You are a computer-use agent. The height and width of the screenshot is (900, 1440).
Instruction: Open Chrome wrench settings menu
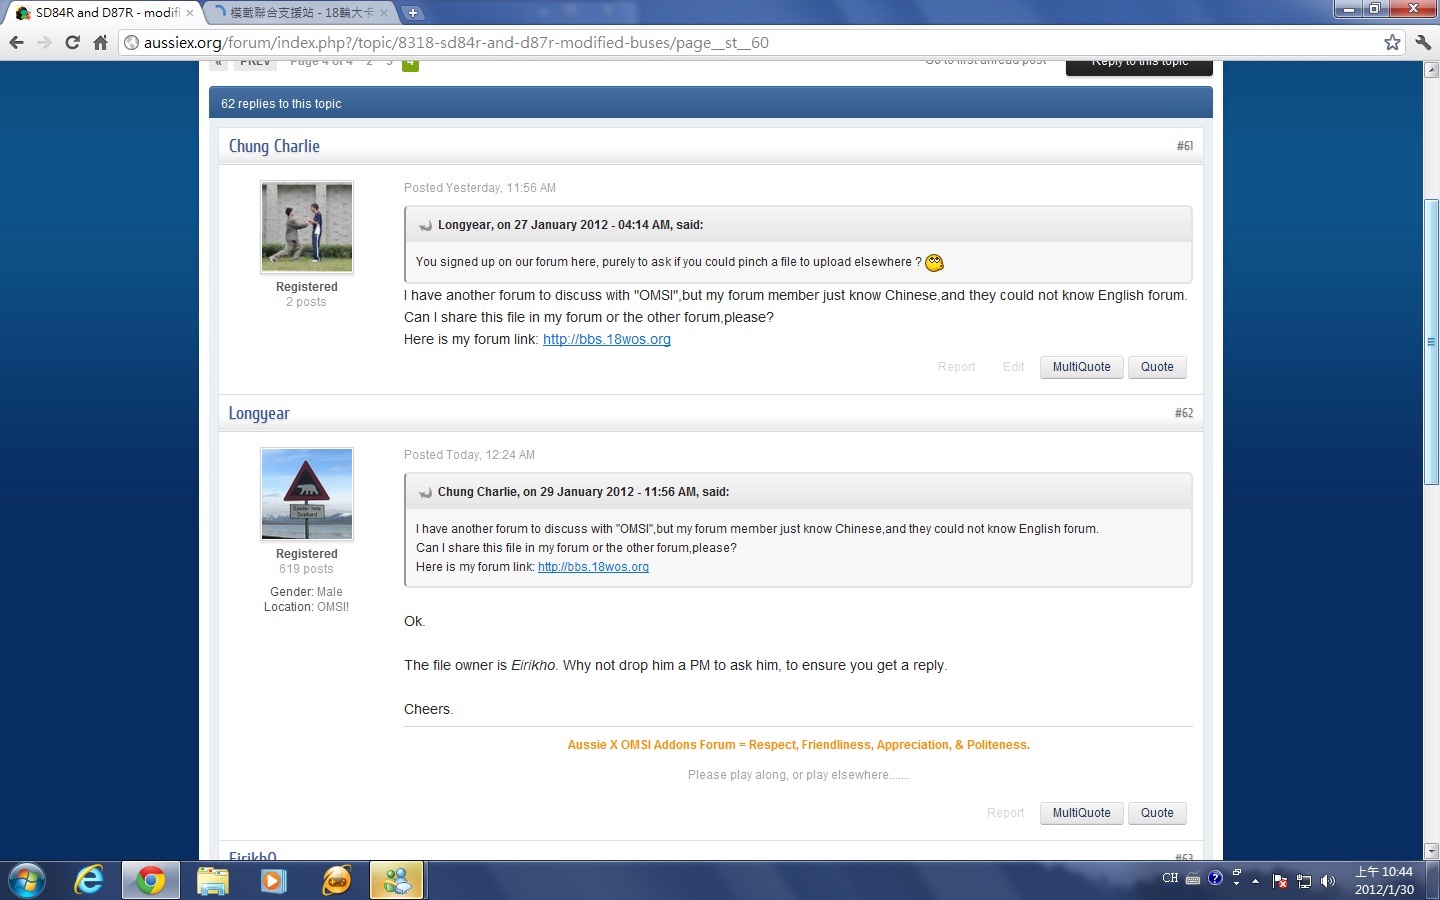click(x=1423, y=42)
